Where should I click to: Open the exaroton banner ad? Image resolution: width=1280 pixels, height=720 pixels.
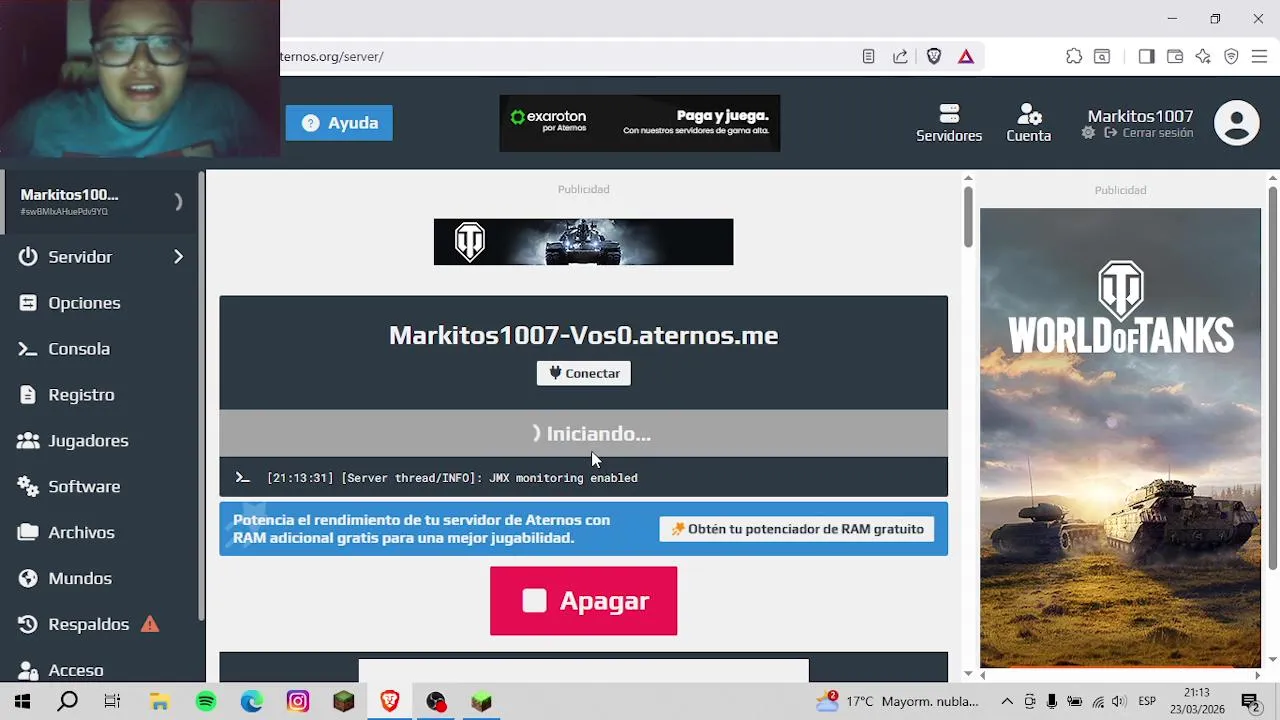click(x=640, y=123)
